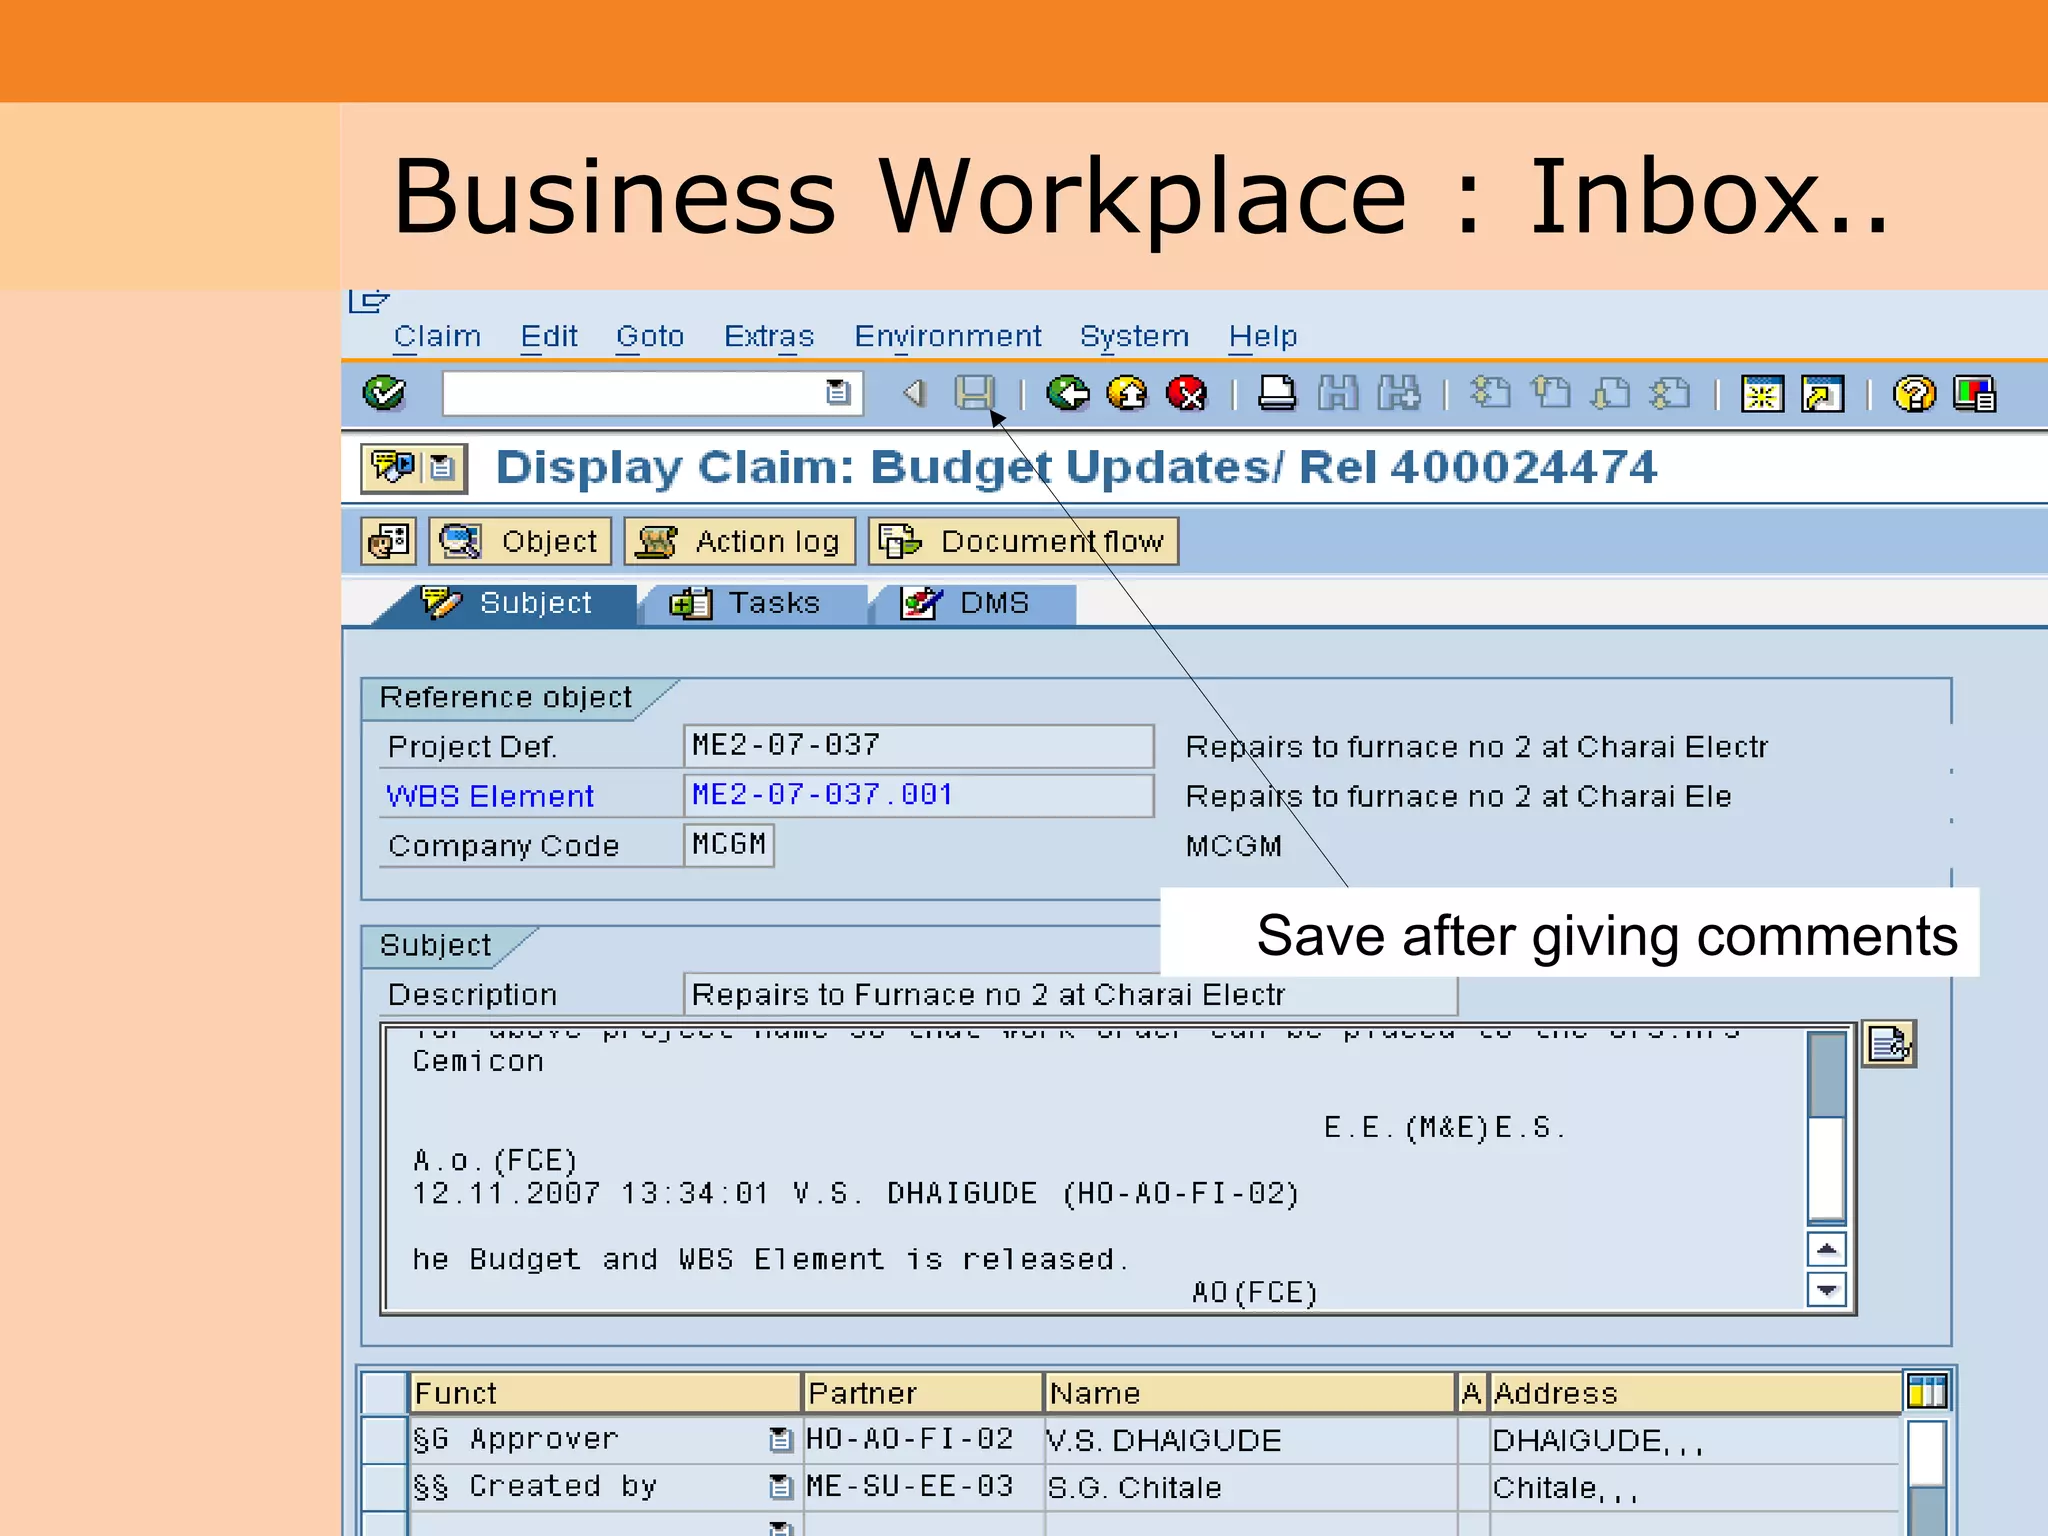Click the menu bar corner icon
This screenshot has height=1536, width=2048.
(368, 301)
